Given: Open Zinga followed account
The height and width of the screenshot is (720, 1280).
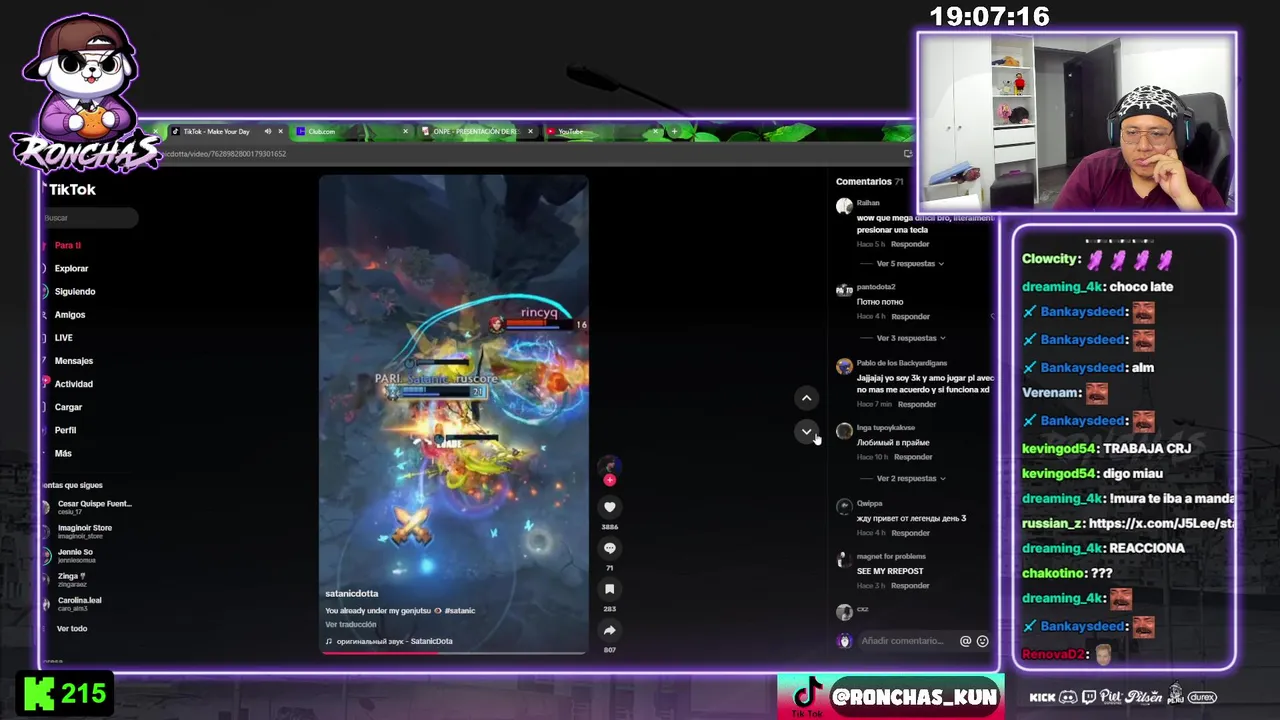Looking at the screenshot, I should point(66,579).
